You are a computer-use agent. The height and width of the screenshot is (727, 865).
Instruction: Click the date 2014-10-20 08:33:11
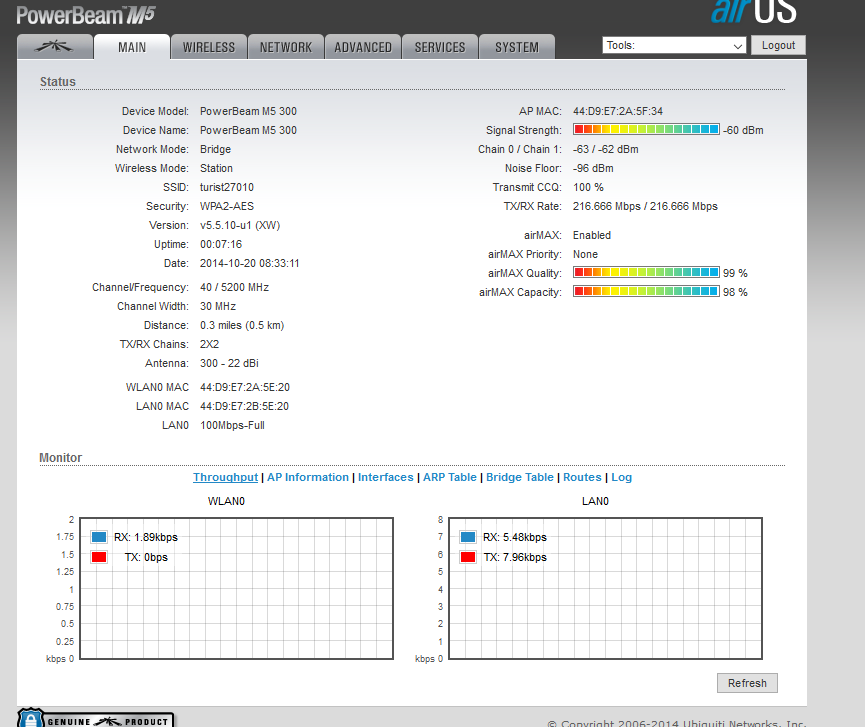pyautogui.click(x=249, y=263)
